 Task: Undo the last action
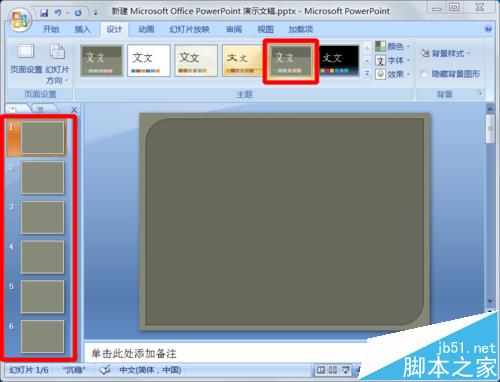click(58, 13)
